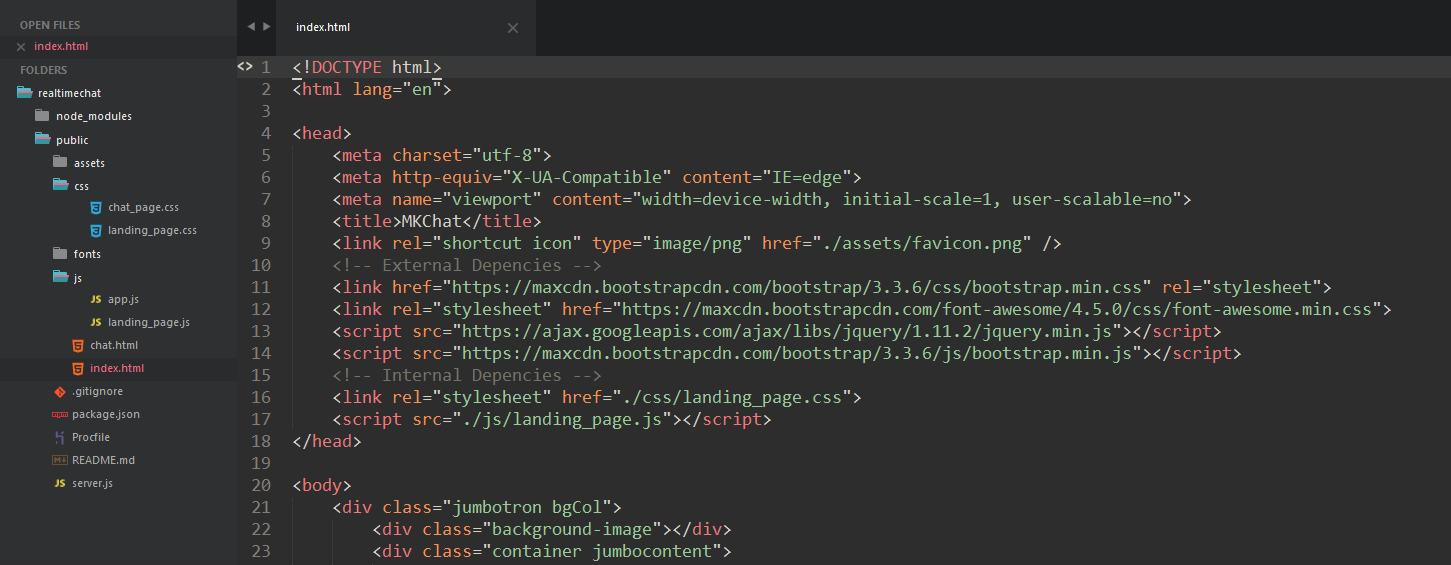Click the CSS file icon for landing_page.css
Viewport: 1451px width, 565px height.
[x=96, y=230]
